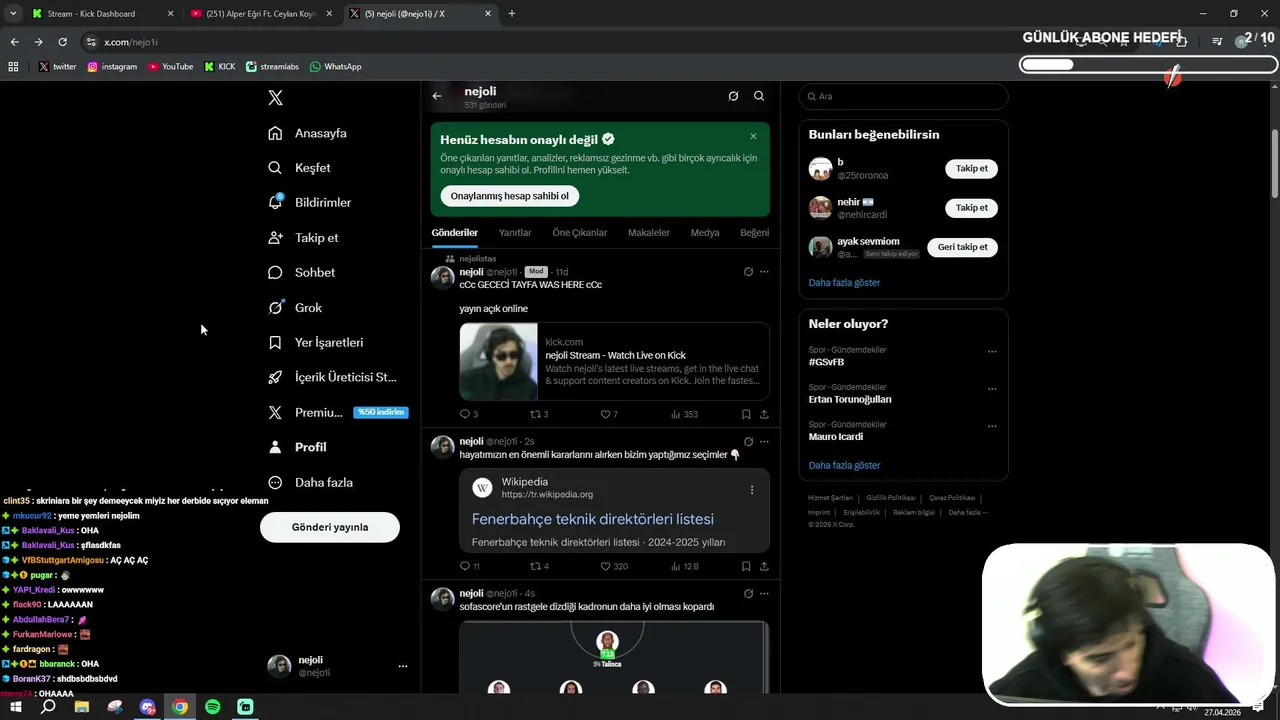
Task: Follow account nehir @nehircardi
Action: click(x=971, y=208)
